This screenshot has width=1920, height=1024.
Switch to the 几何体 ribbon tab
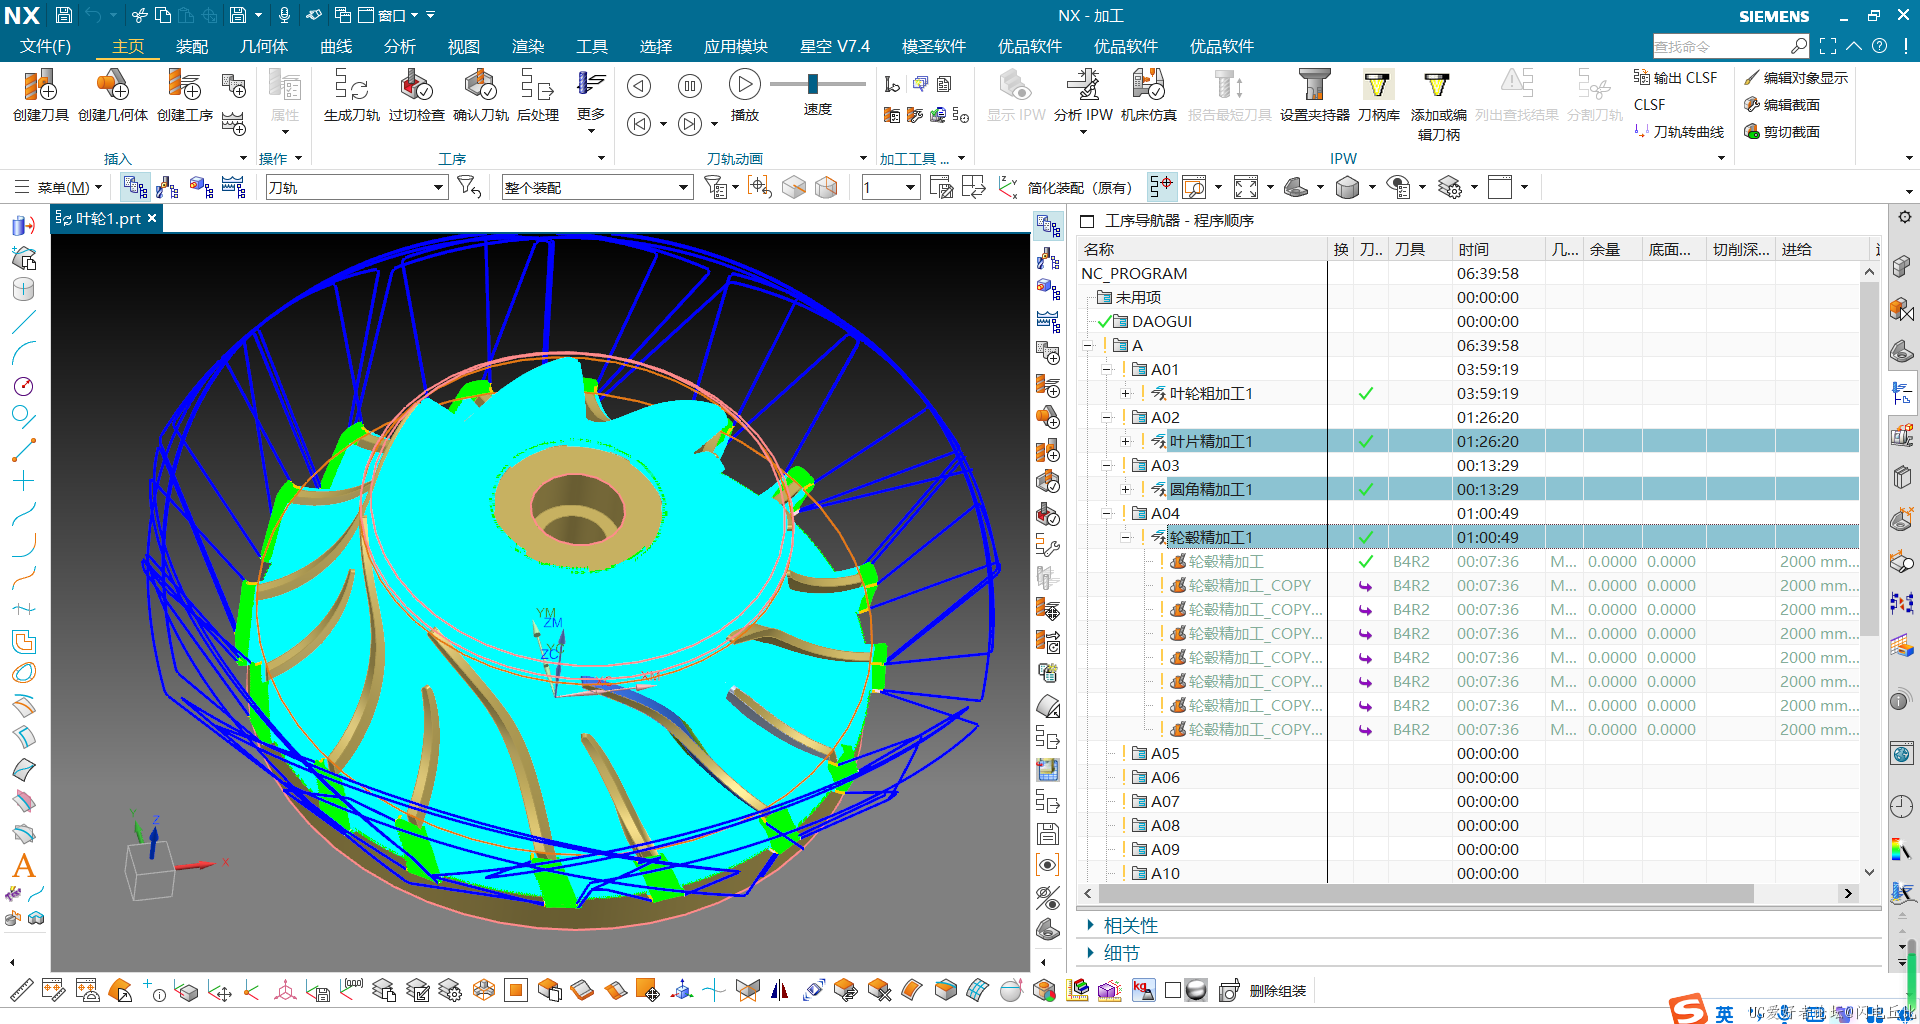pos(264,46)
